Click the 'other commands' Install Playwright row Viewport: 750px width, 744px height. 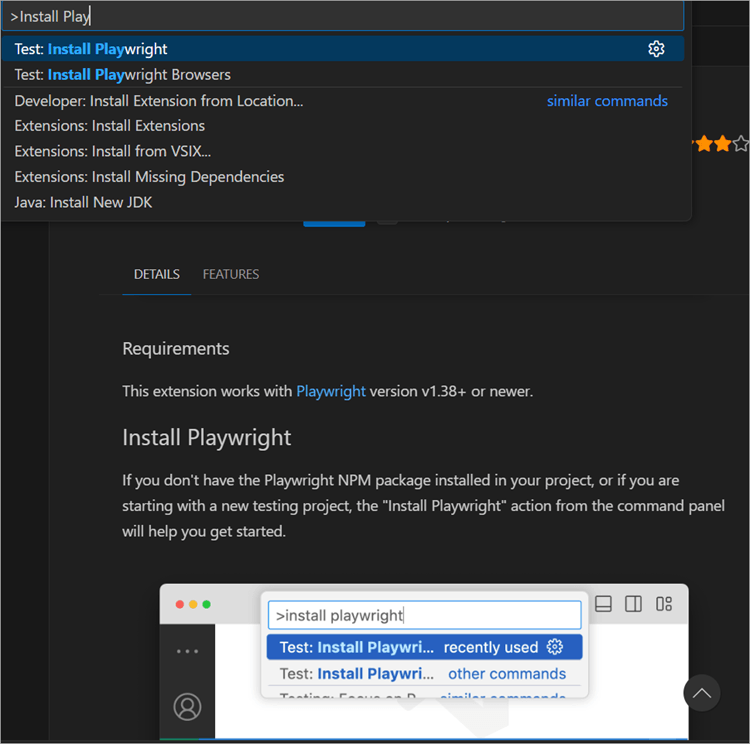click(x=425, y=674)
